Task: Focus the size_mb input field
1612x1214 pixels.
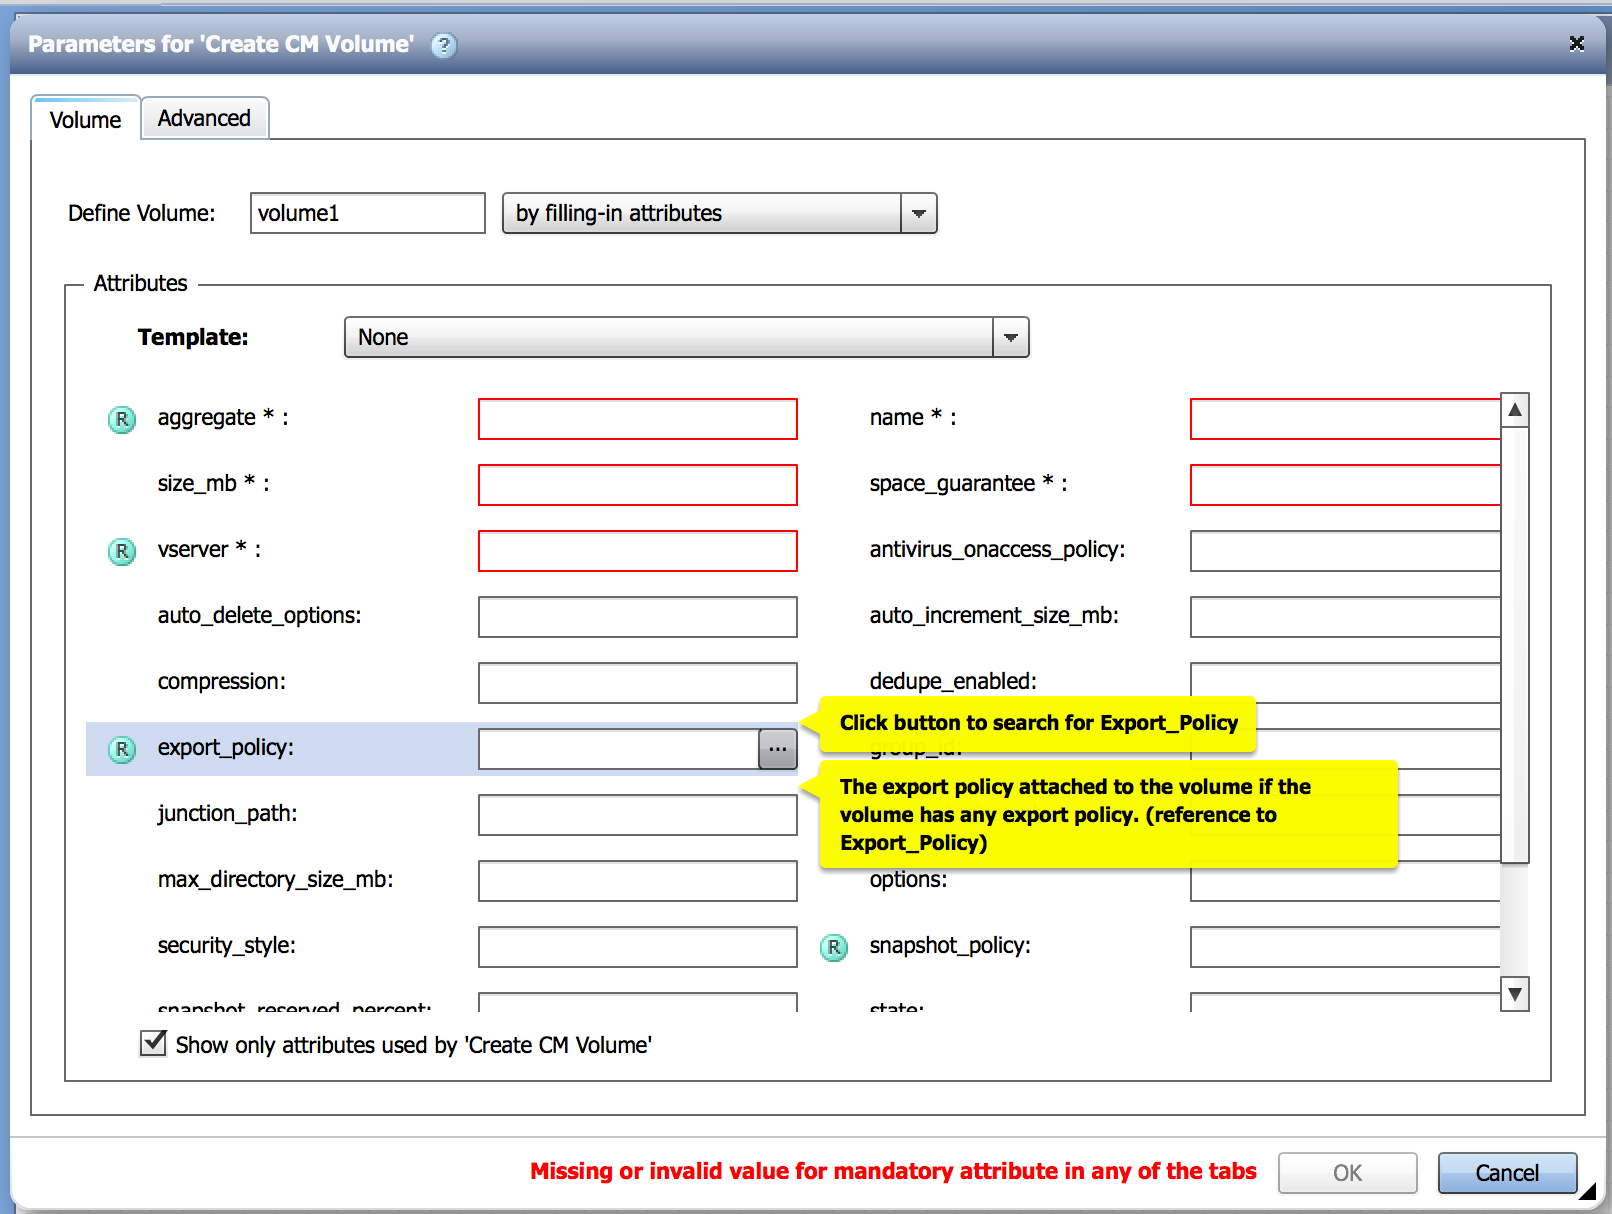Action: coord(637,485)
